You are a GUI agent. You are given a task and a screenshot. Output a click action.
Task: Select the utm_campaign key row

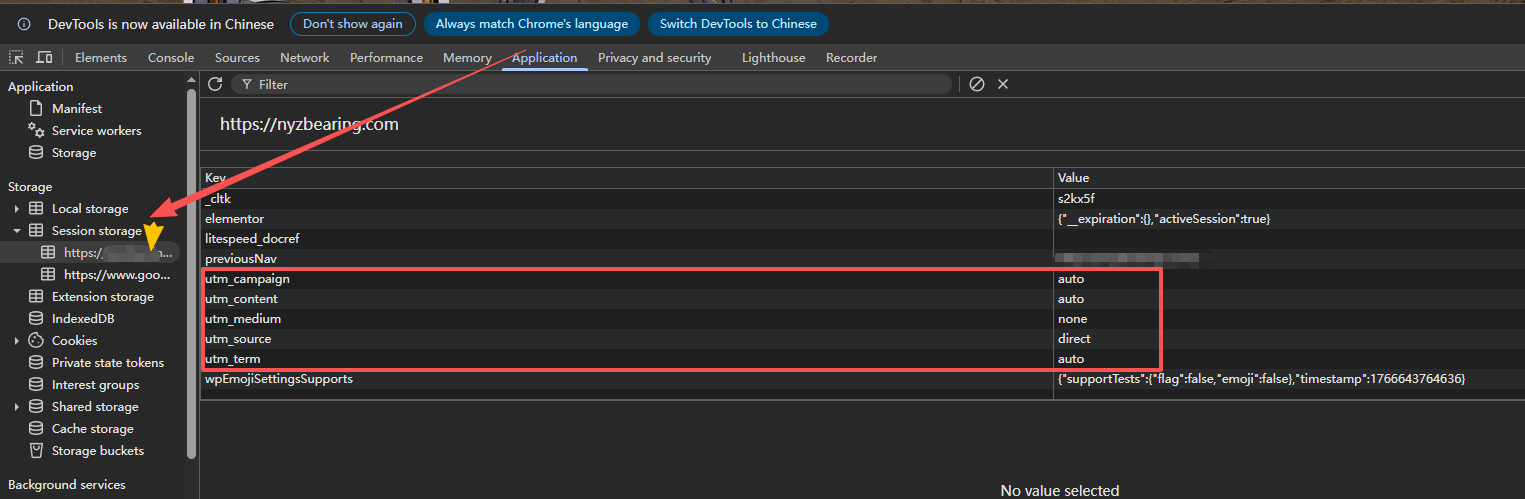coord(863,279)
